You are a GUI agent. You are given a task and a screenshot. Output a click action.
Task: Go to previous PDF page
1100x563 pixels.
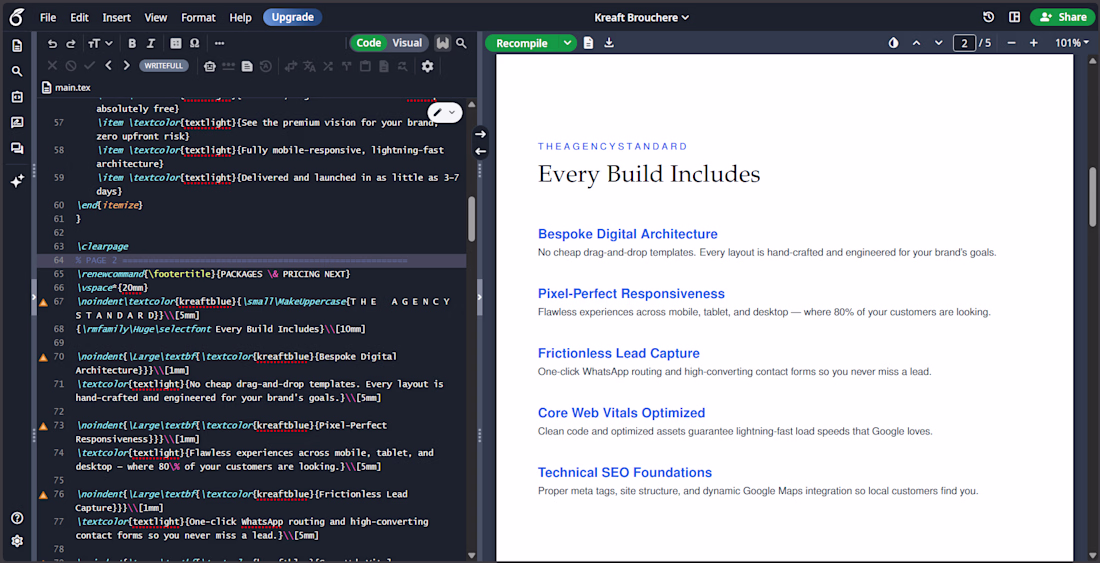point(916,43)
